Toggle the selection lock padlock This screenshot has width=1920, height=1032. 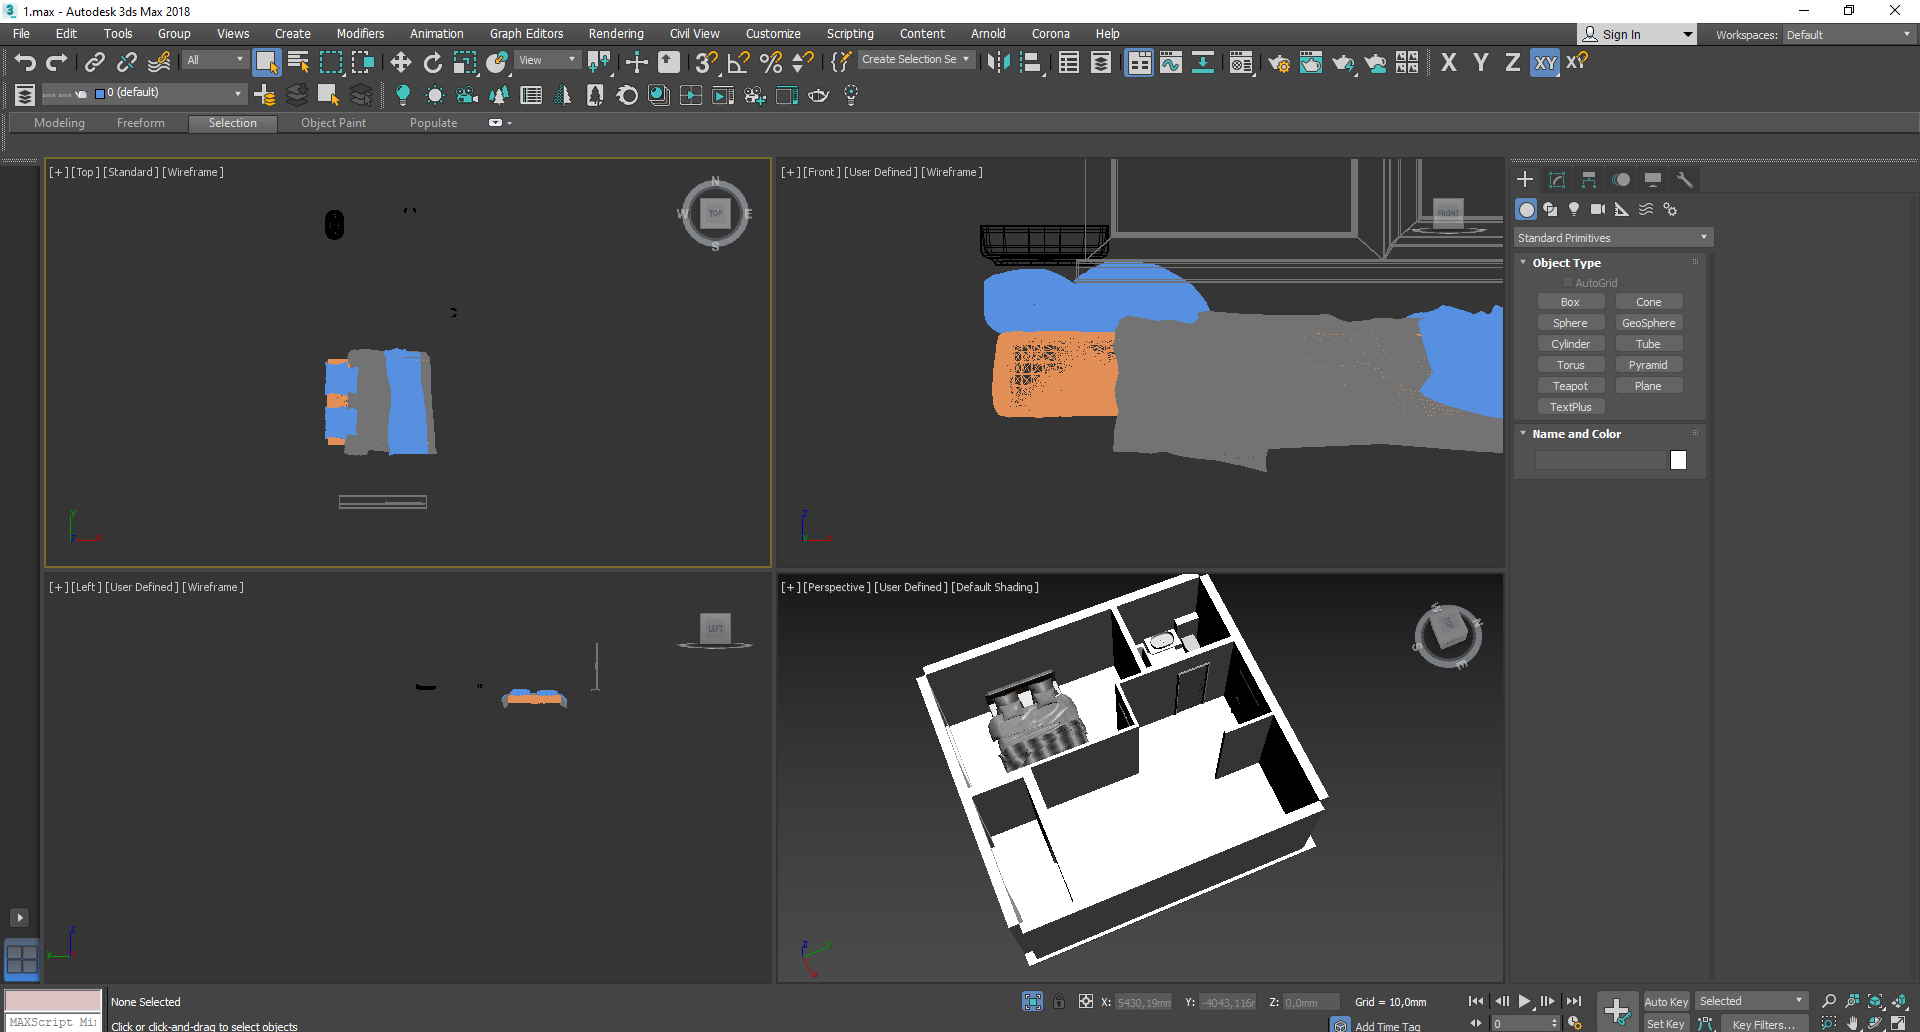pos(1059,1001)
